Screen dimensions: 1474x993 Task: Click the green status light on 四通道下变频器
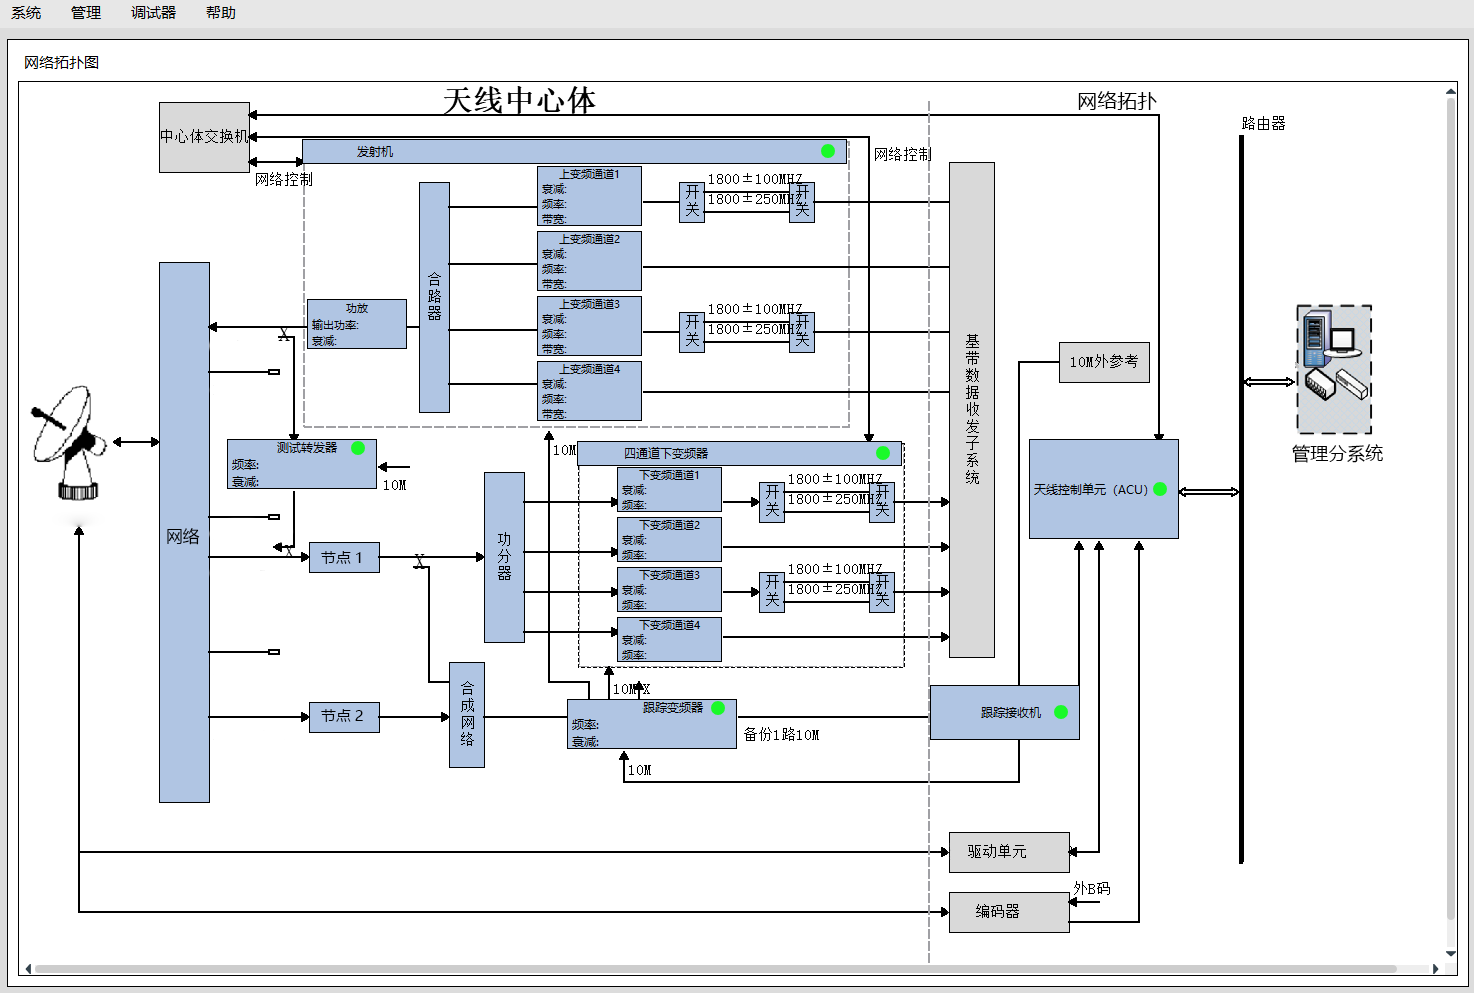click(883, 453)
